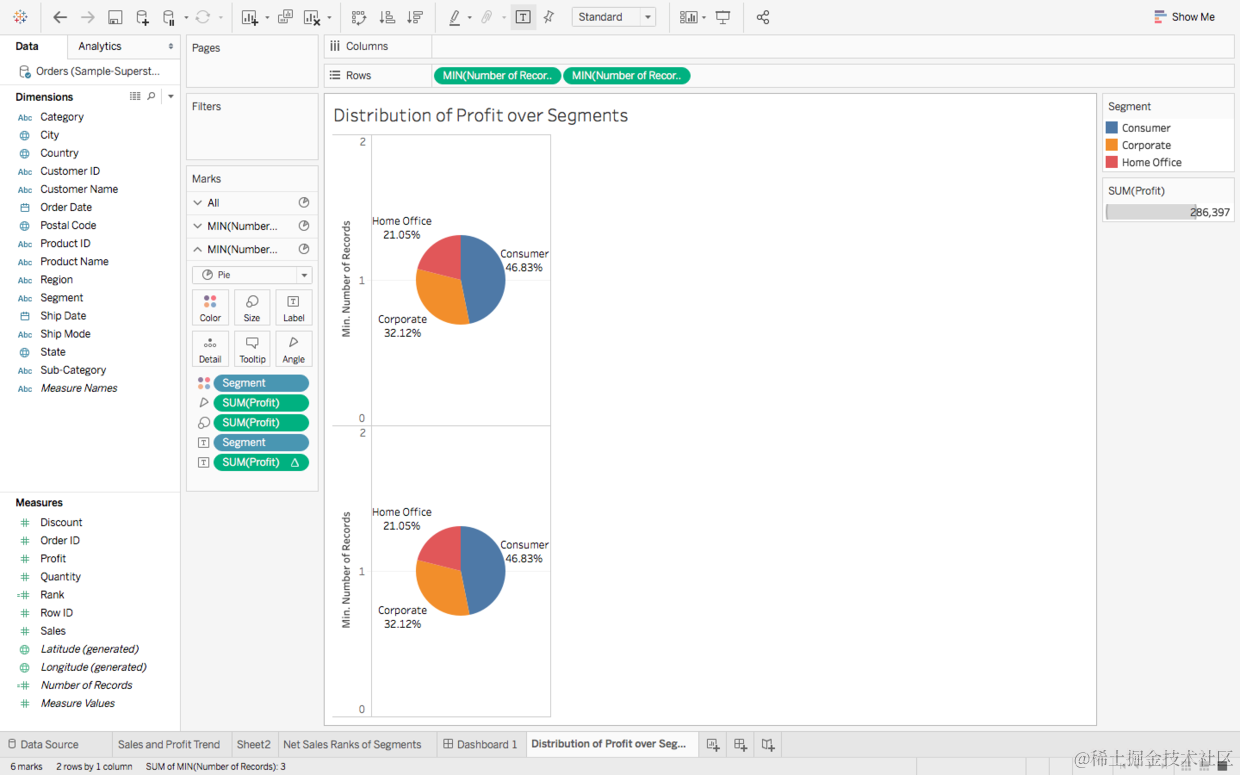The height and width of the screenshot is (775, 1240).
Task: Select the Category dimension
Action: click(x=62, y=117)
